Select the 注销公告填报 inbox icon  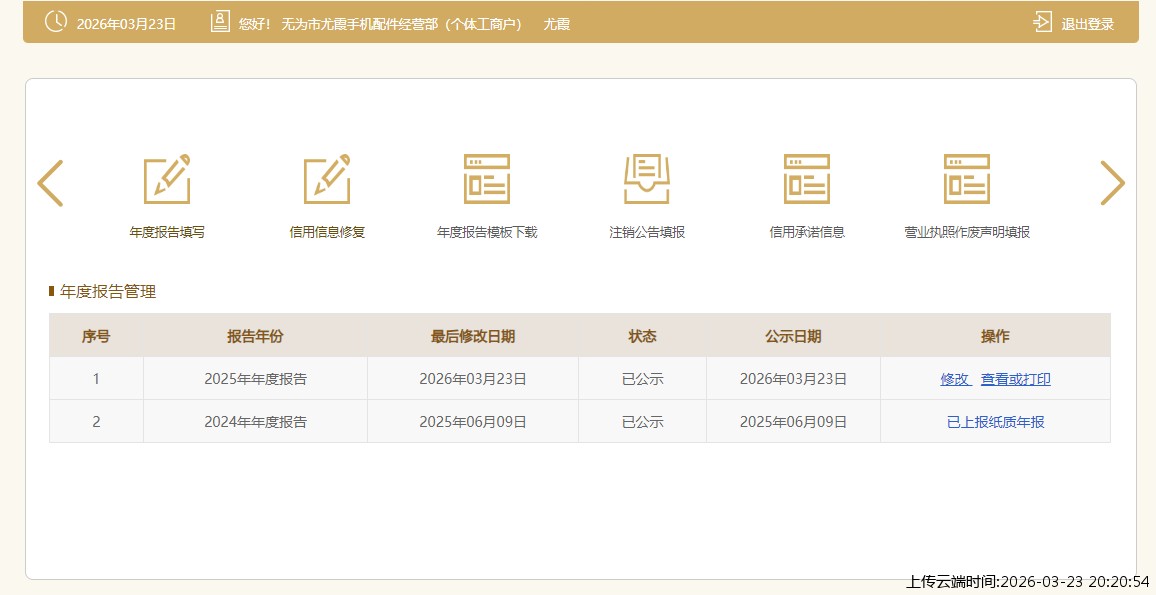tap(647, 180)
